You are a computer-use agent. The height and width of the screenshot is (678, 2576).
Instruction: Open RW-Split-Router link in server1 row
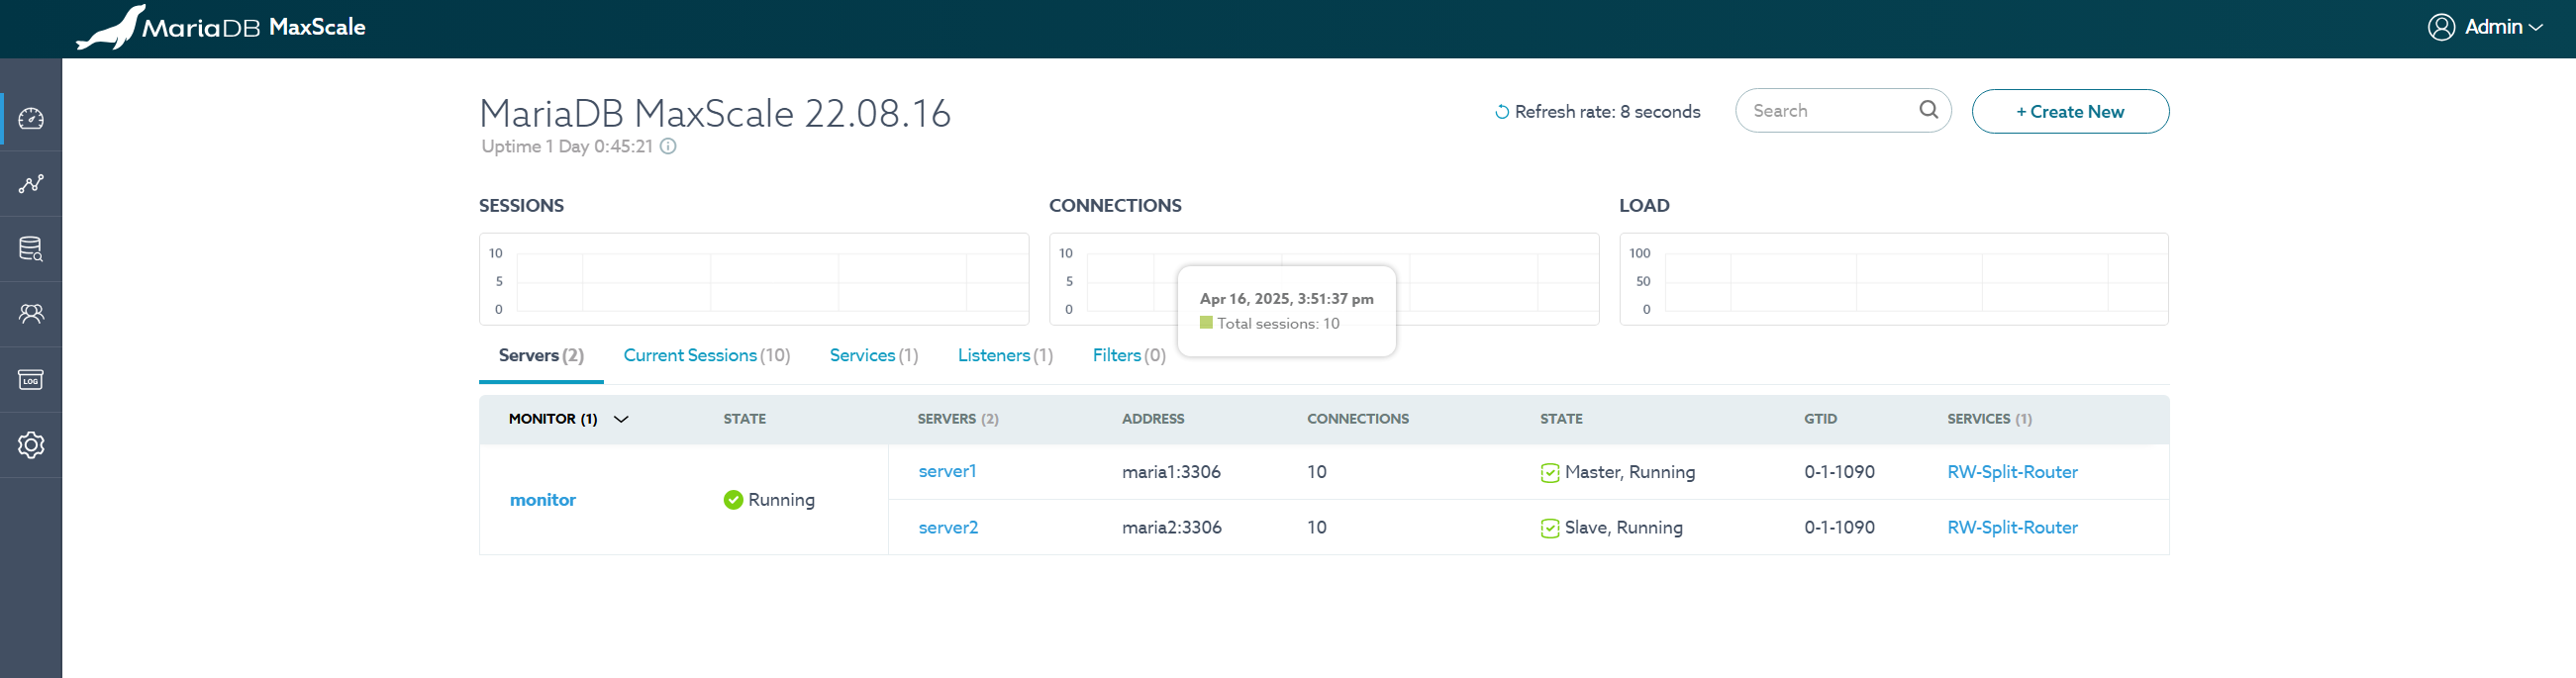(2012, 472)
